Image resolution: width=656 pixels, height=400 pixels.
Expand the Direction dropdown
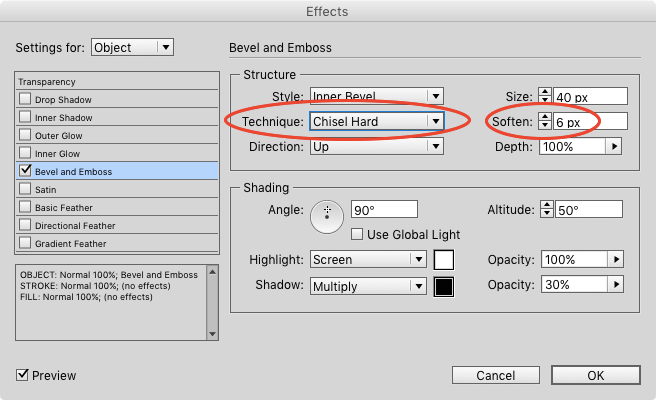tap(376, 146)
